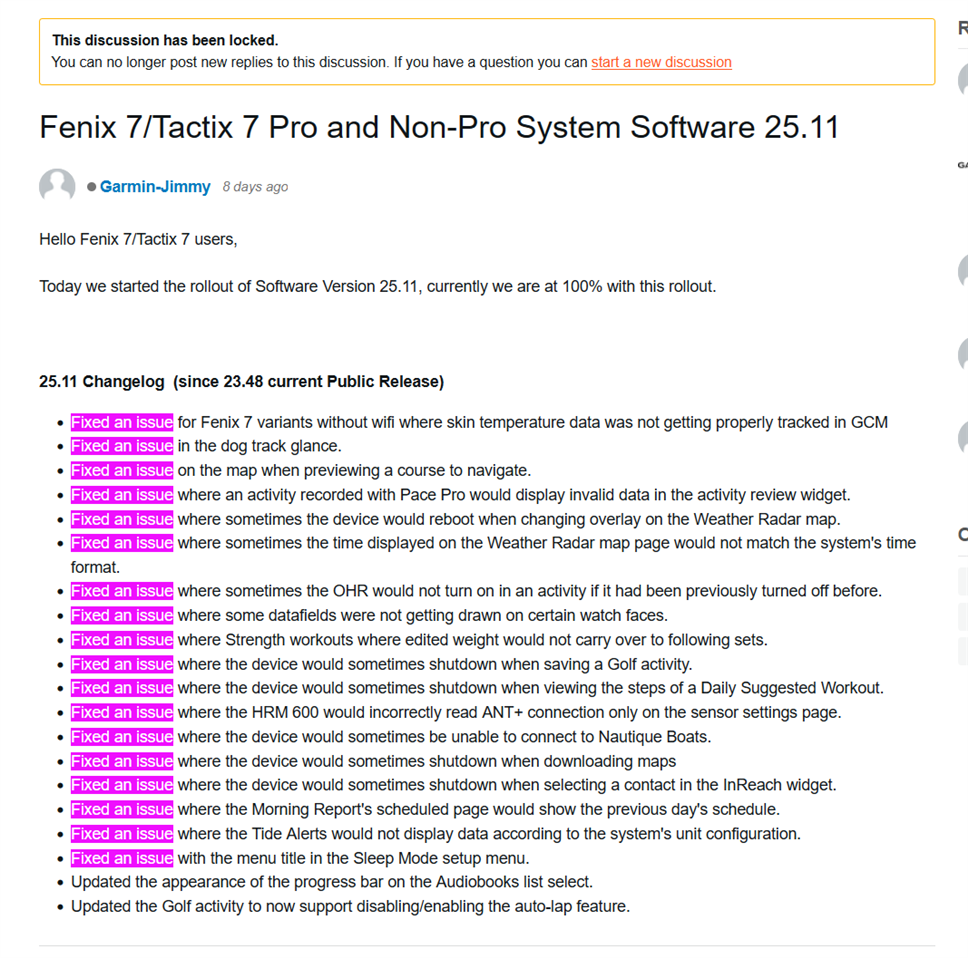Click the '8 days ago' post timestamp
This screenshot has width=968, height=958.
point(255,187)
